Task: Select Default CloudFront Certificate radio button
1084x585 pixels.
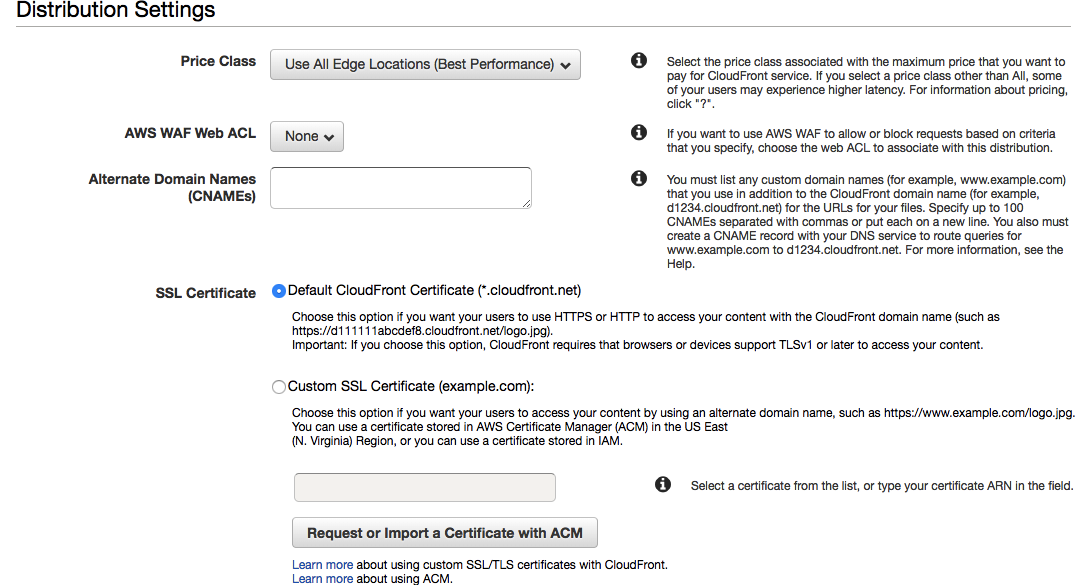Action: point(279,291)
